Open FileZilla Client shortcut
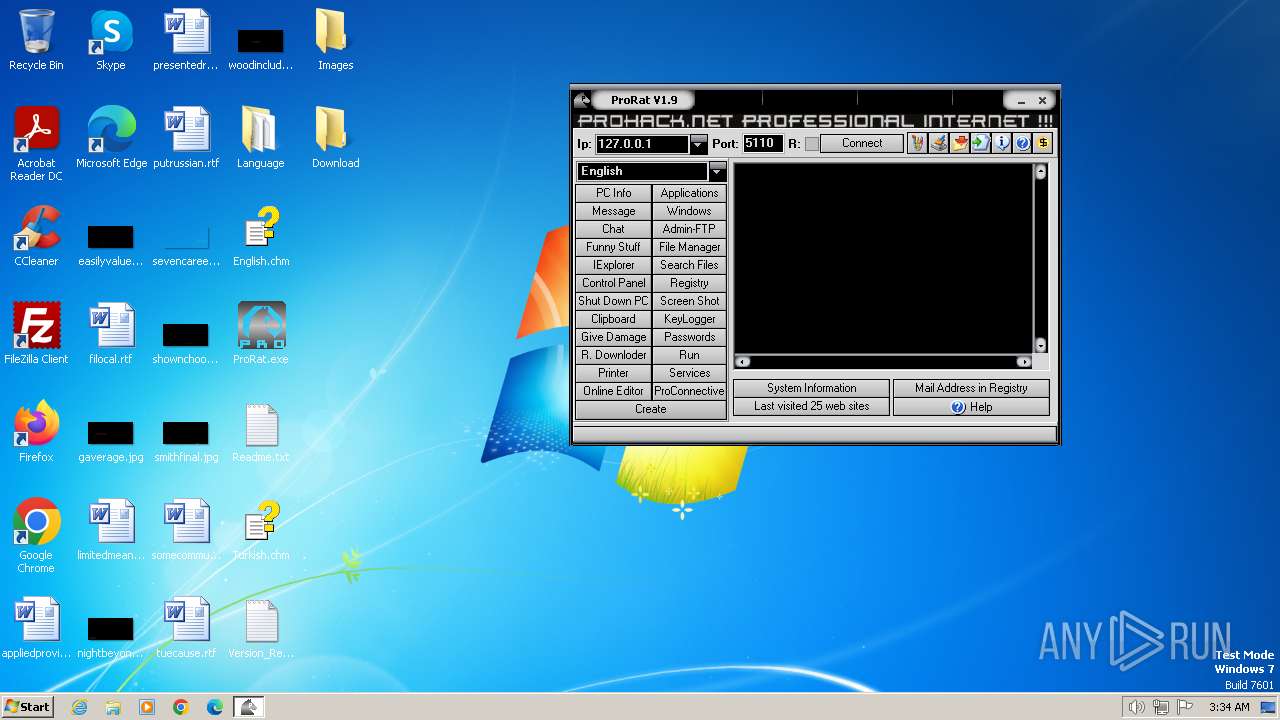1280x720 pixels. tap(36, 334)
